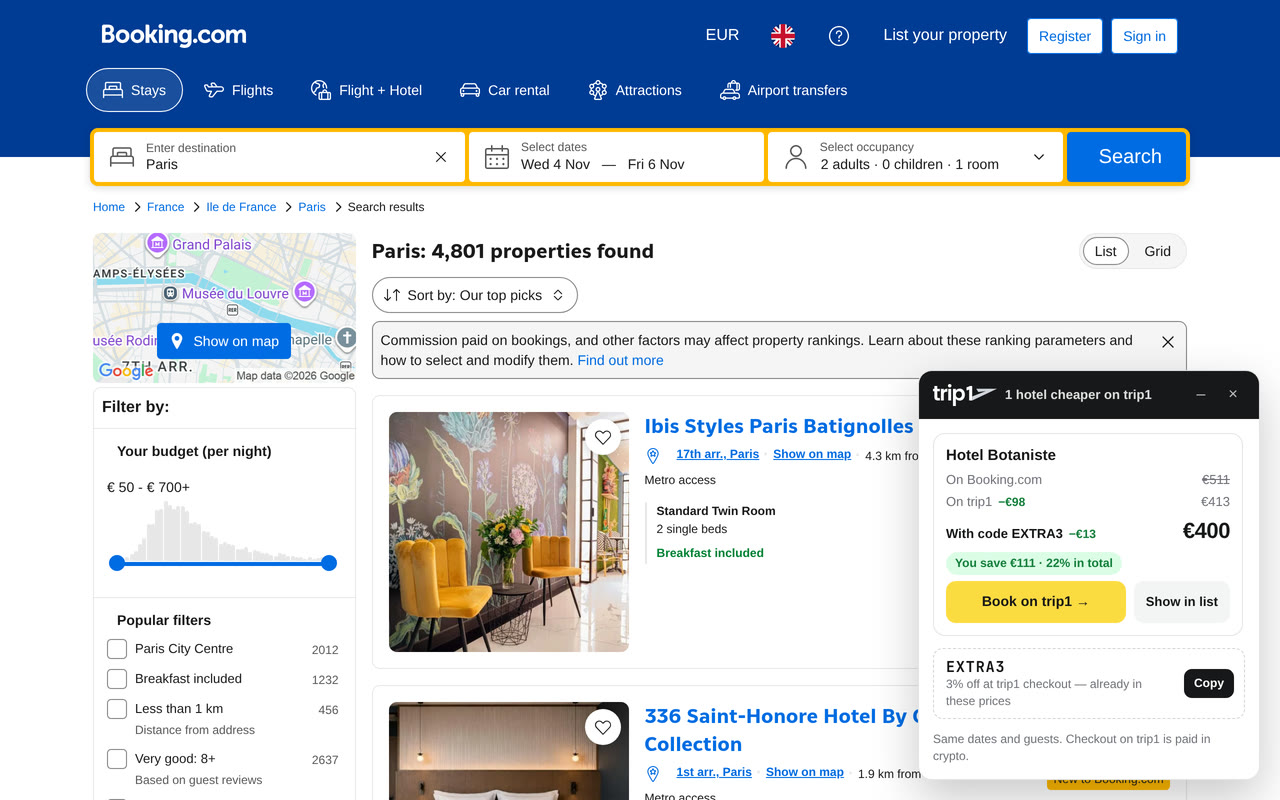This screenshot has width=1280, height=800.
Task: Click the Enter destination input field
Action: [279, 157]
